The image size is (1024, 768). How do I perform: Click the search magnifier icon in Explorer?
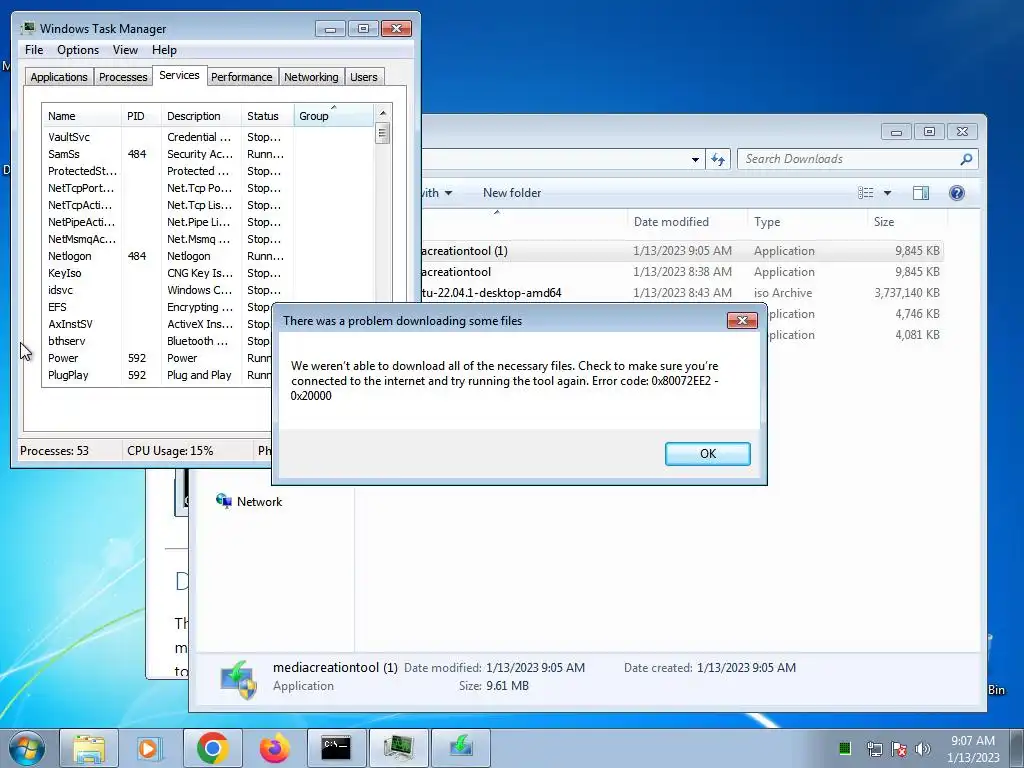coord(966,159)
